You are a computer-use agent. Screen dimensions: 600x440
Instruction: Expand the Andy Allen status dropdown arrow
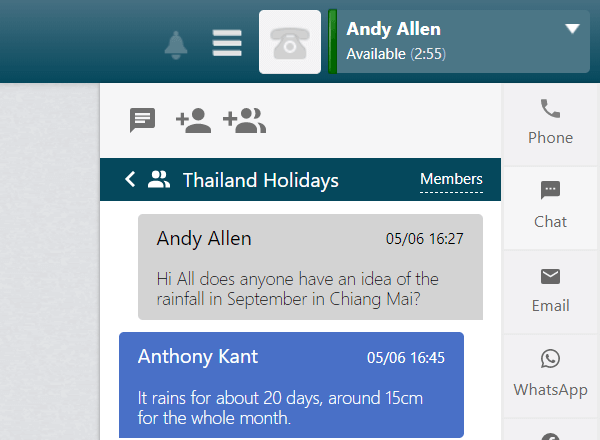[x=572, y=29]
